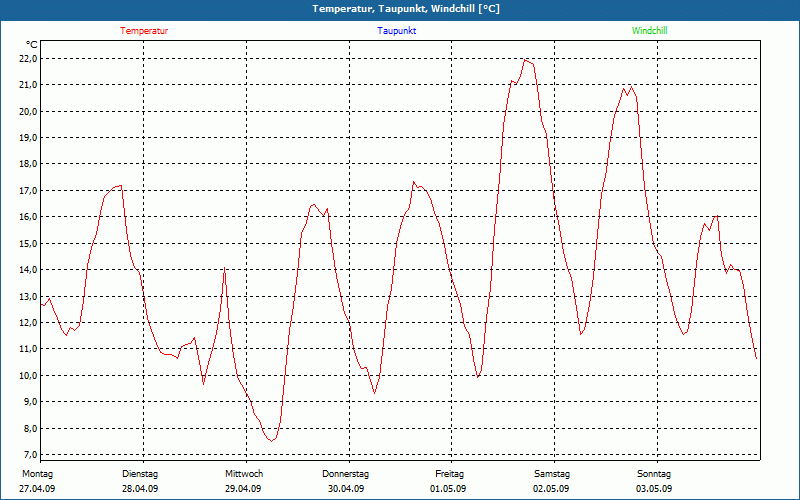Click the date 30.04.09

(x=346, y=489)
